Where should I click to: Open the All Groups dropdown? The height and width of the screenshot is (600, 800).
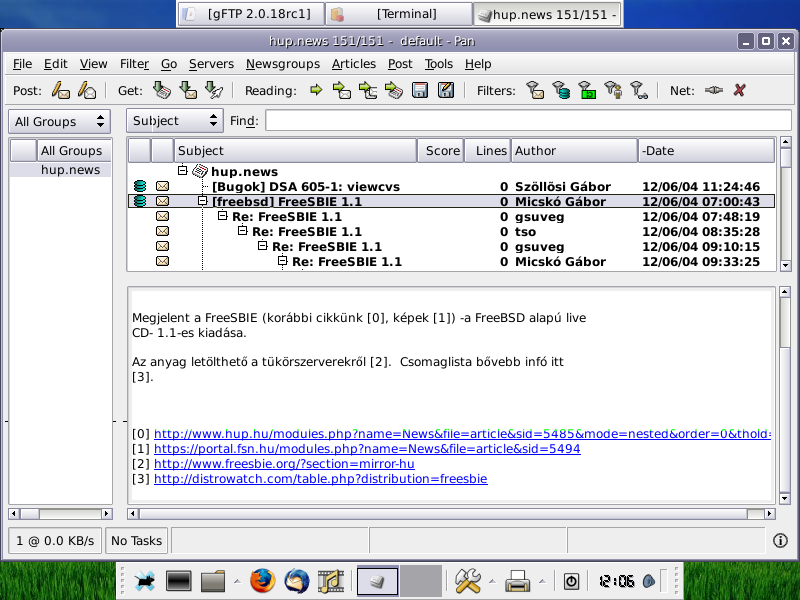[x=59, y=121]
